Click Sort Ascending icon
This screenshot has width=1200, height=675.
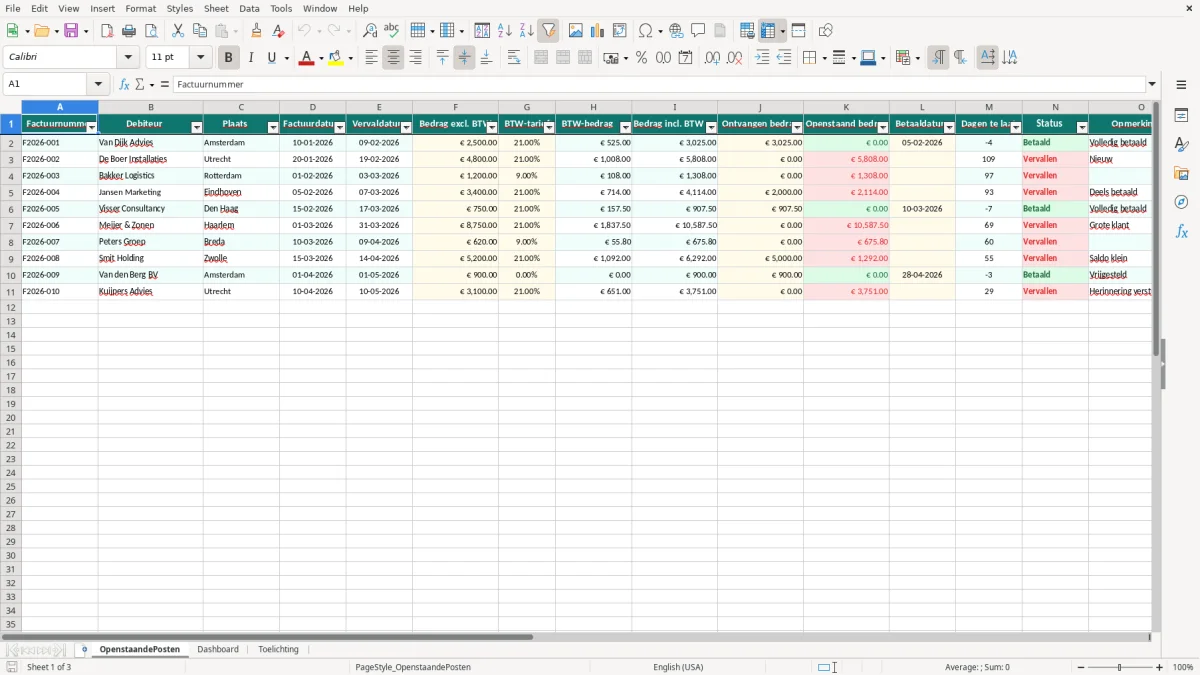[504, 31]
